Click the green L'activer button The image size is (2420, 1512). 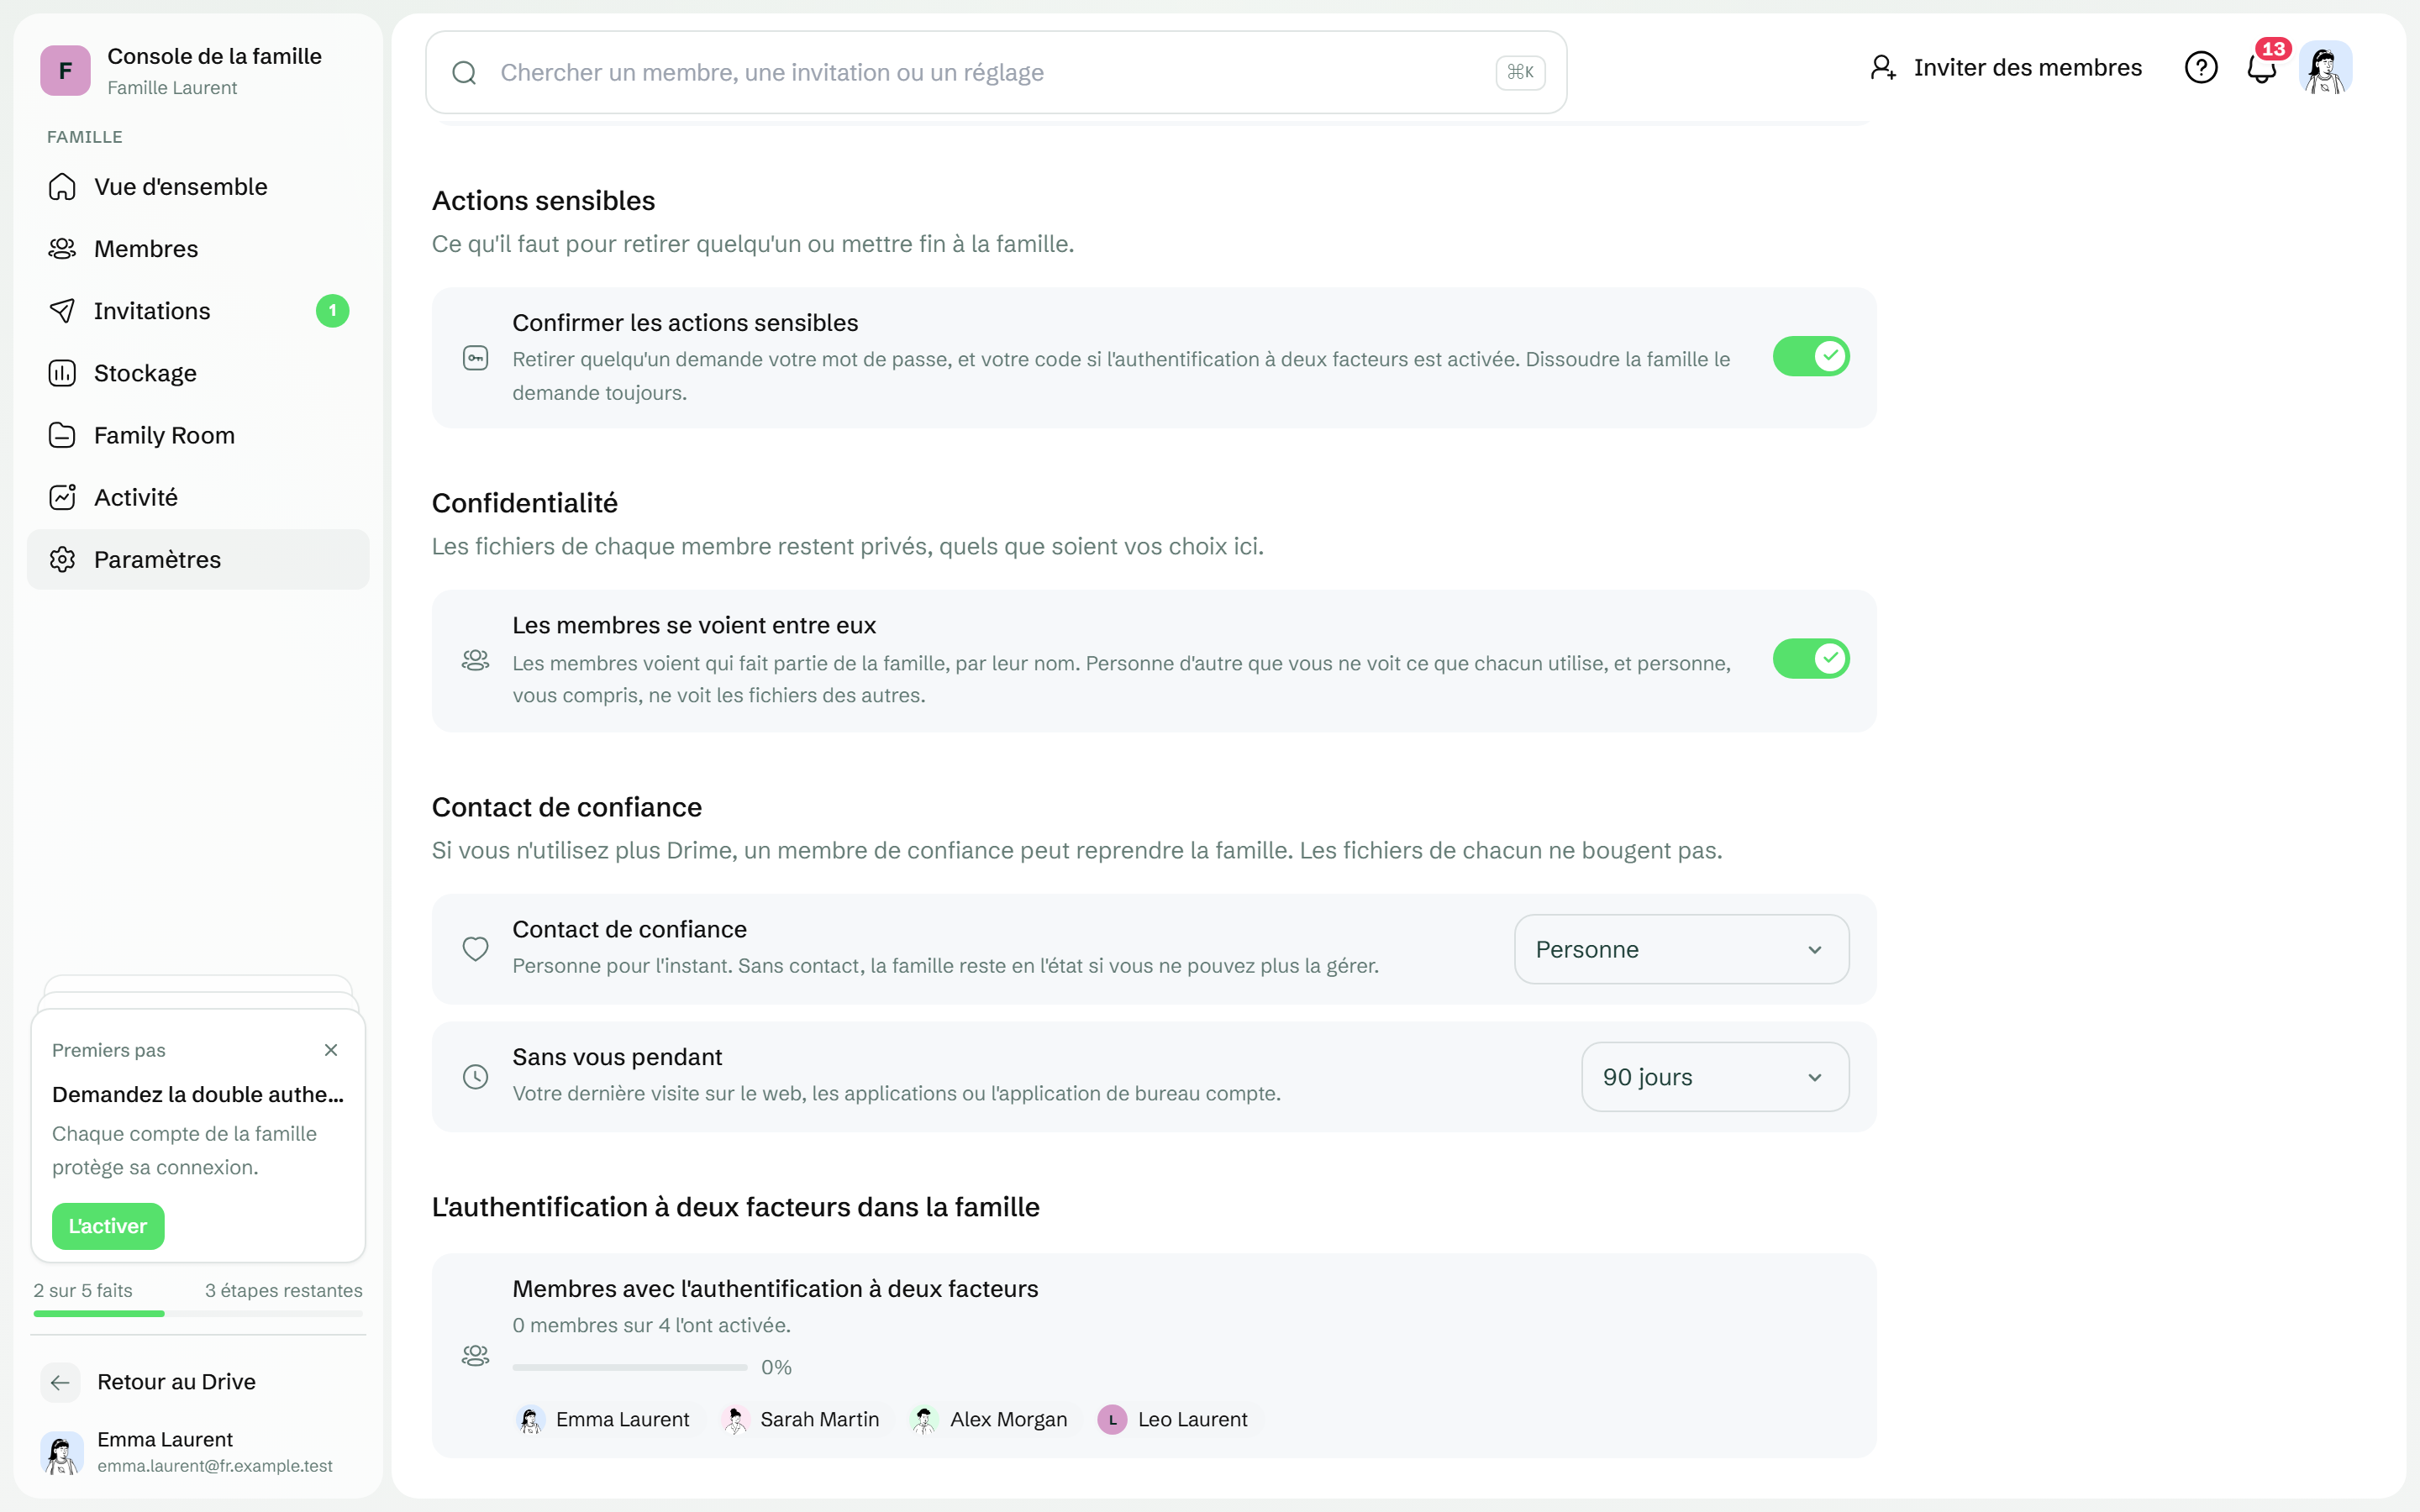pos(108,1226)
